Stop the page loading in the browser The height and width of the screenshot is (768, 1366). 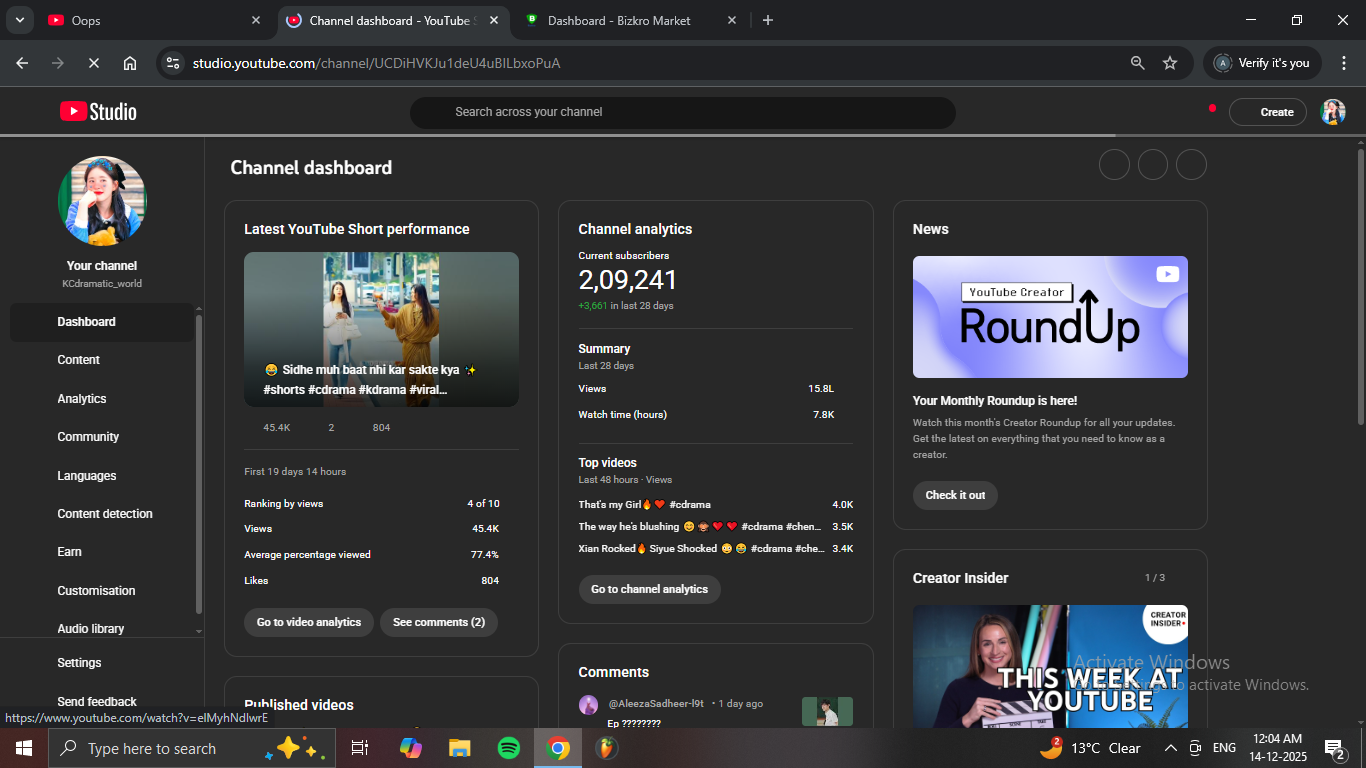click(x=93, y=63)
